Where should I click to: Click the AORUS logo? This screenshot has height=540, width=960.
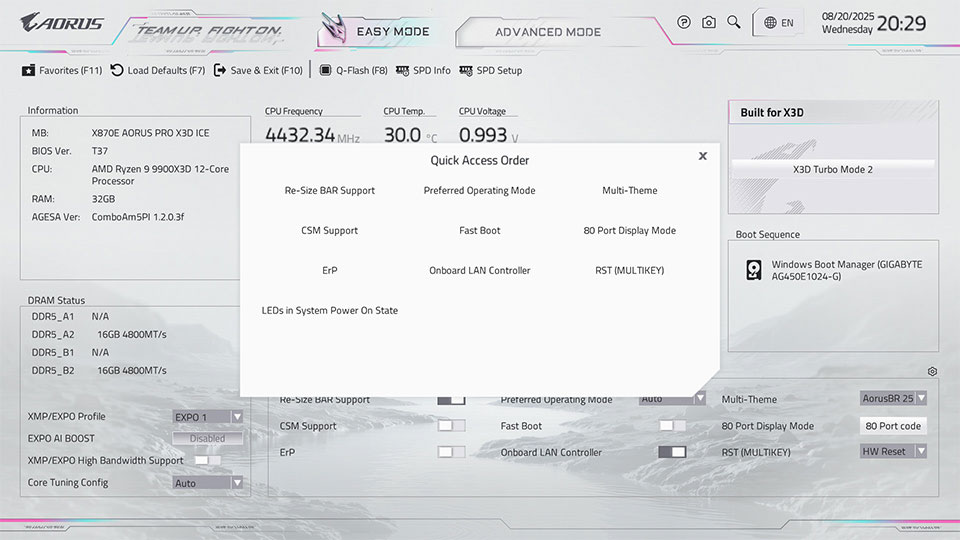pyautogui.click(x=62, y=23)
